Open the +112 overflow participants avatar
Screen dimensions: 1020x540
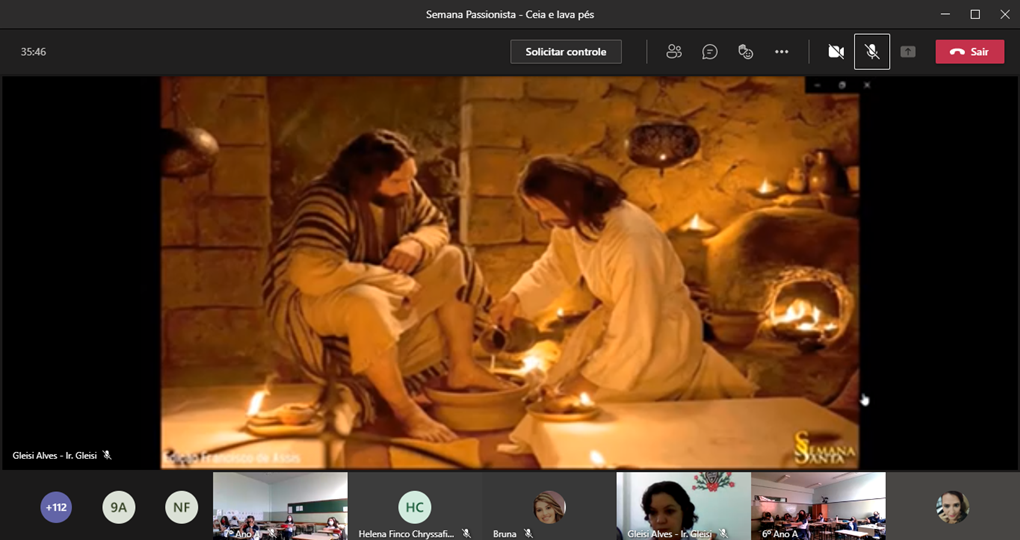pyautogui.click(x=56, y=507)
